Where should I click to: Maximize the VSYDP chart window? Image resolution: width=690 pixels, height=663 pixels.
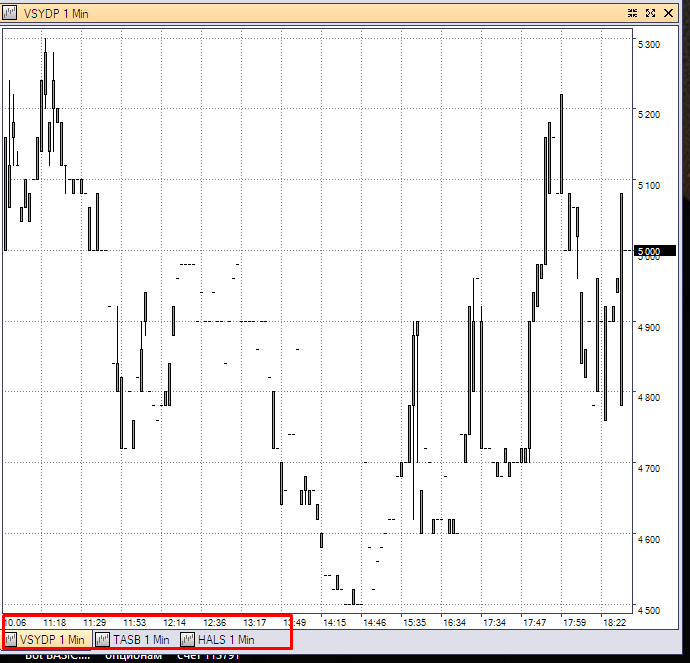[650, 13]
